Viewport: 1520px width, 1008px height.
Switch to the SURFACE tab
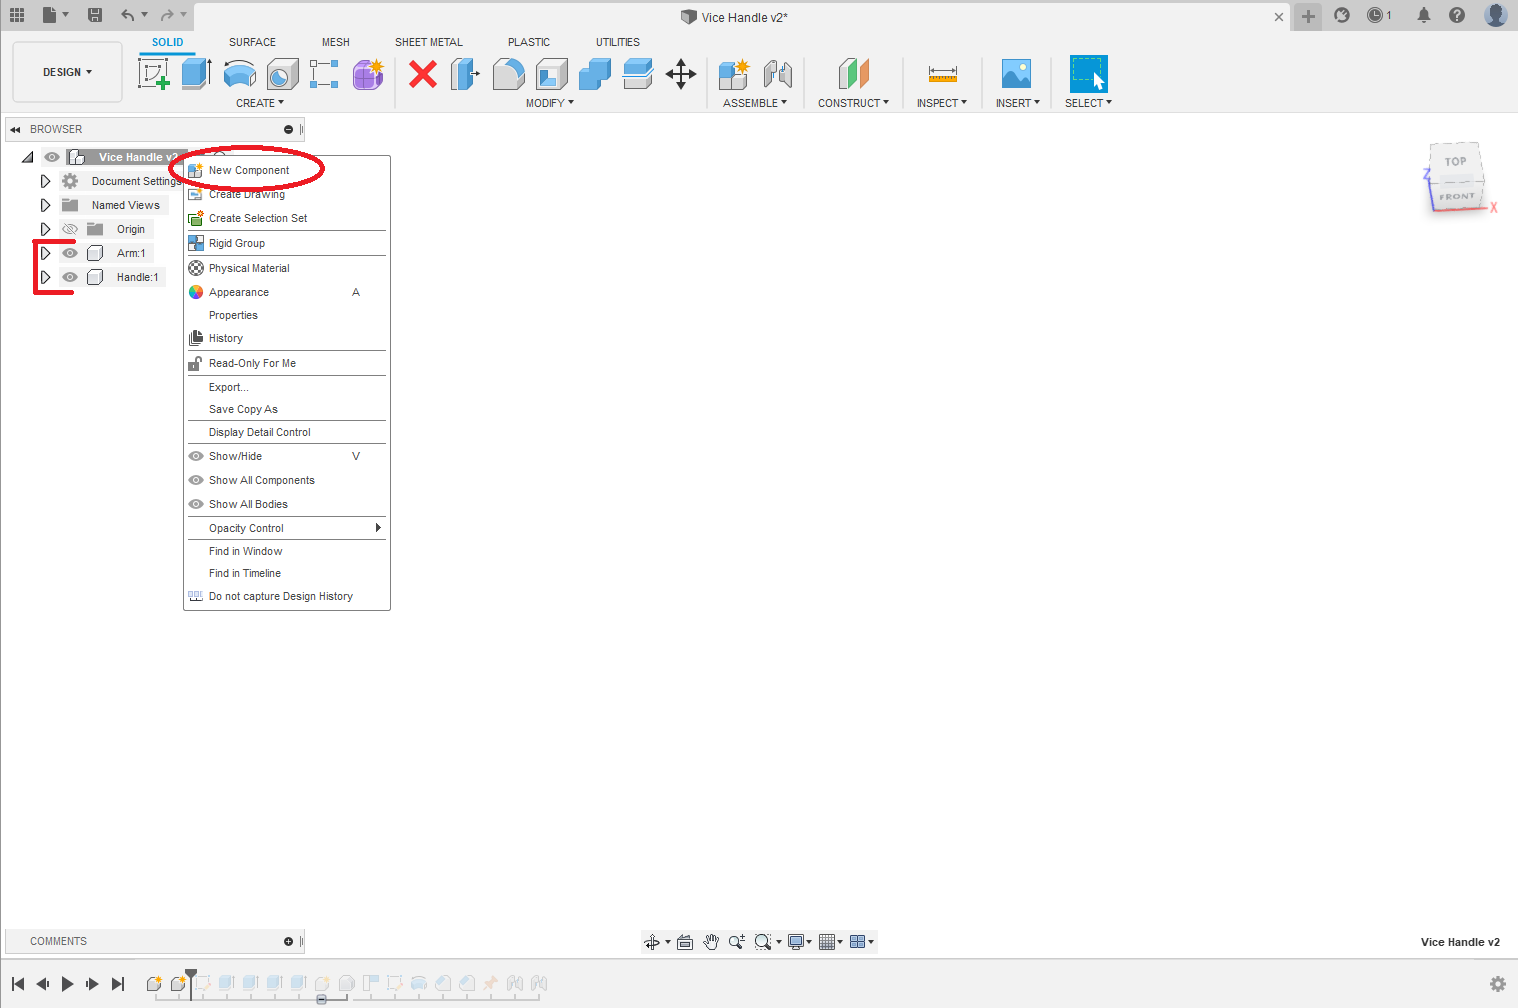click(x=252, y=42)
